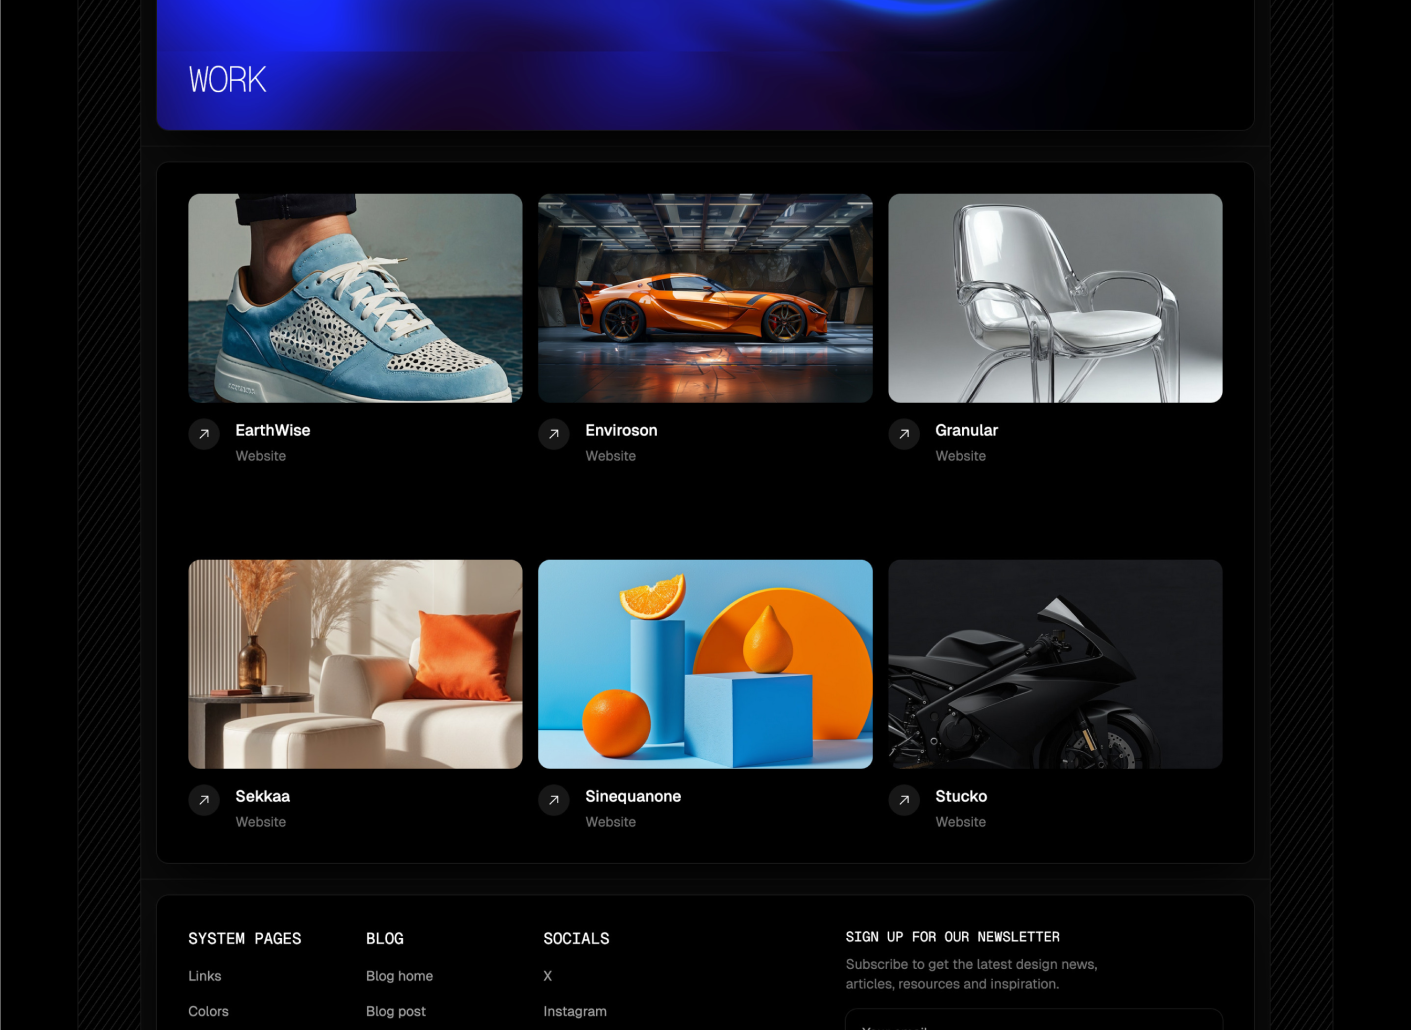Open the Blog post page
Screen dimensions: 1412x1030
click(395, 1011)
